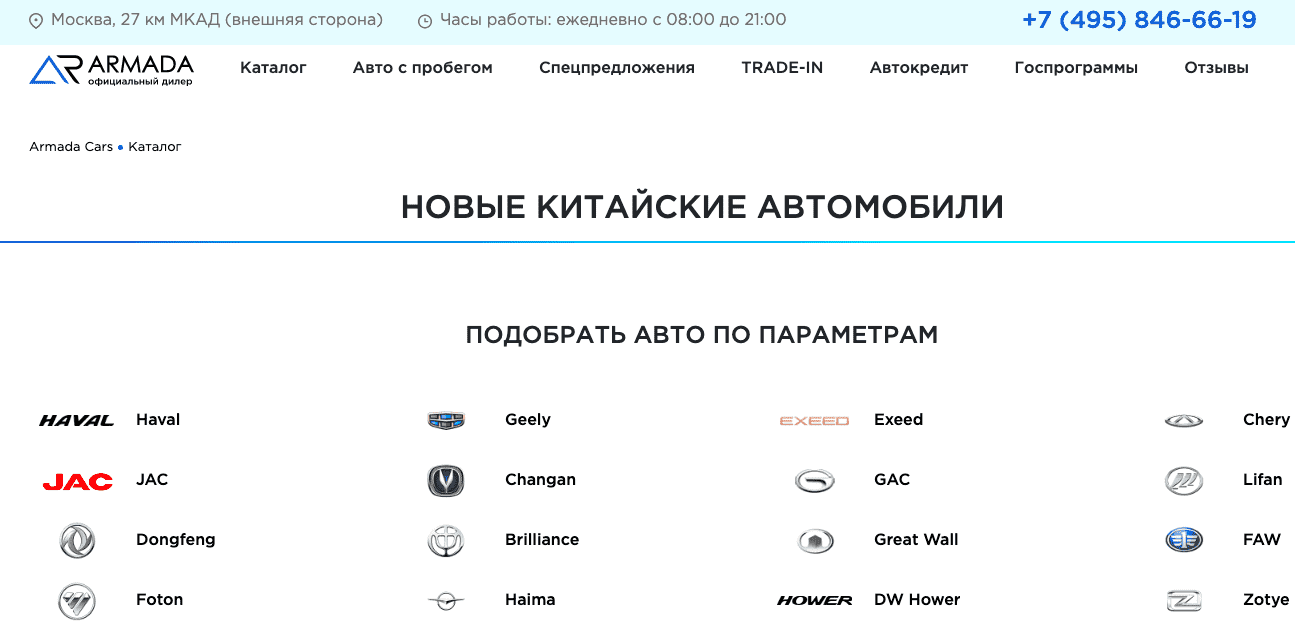Open the Каталог menu item
The height and width of the screenshot is (631, 1295).
tap(273, 68)
